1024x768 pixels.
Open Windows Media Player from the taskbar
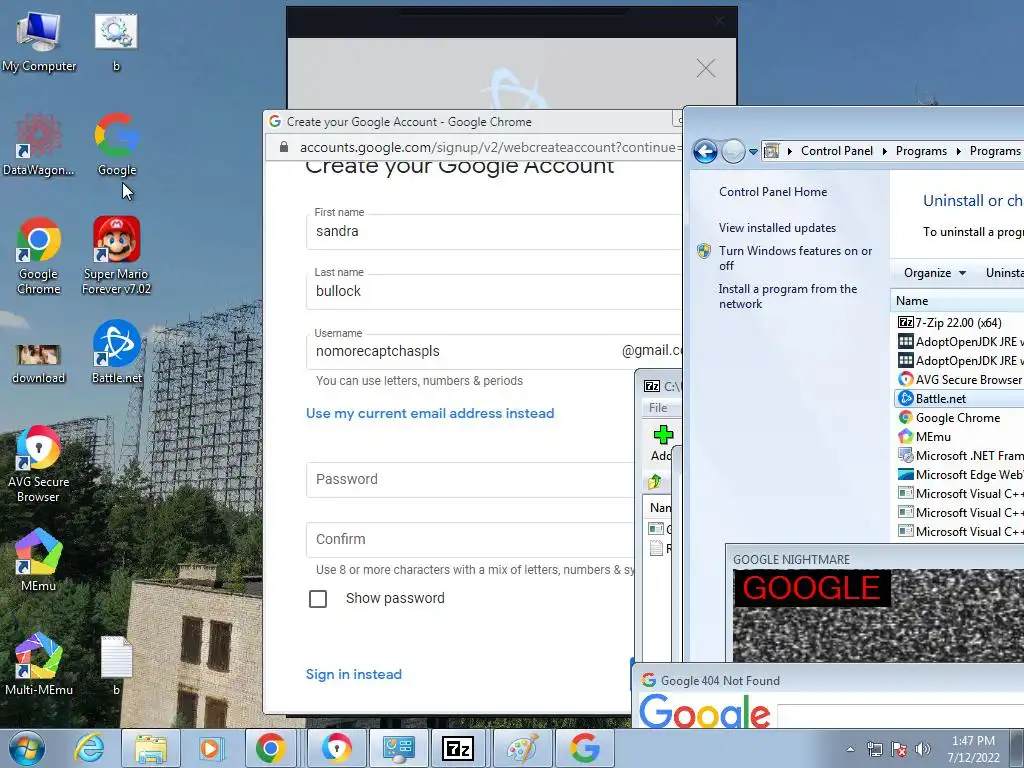coord(211,748)
